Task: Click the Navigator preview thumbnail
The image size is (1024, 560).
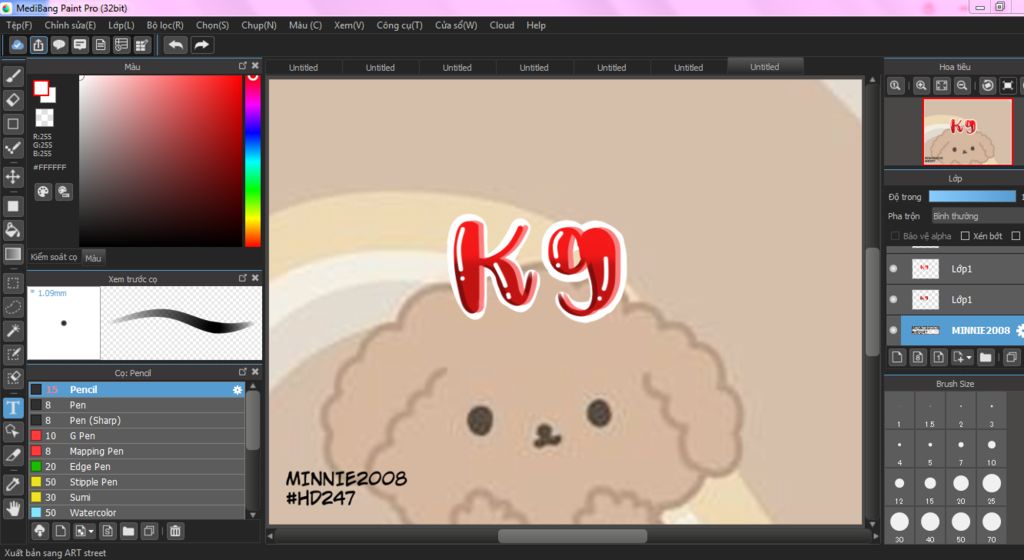Action: [967, 132]
